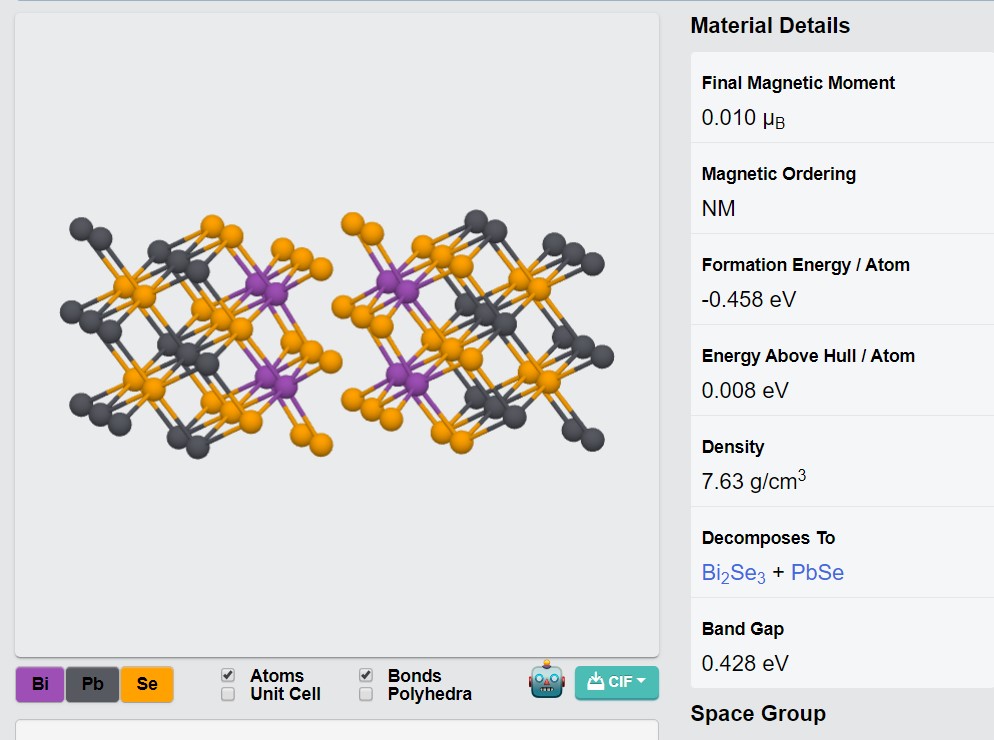Click the Material Details heading

coord(770,25)
